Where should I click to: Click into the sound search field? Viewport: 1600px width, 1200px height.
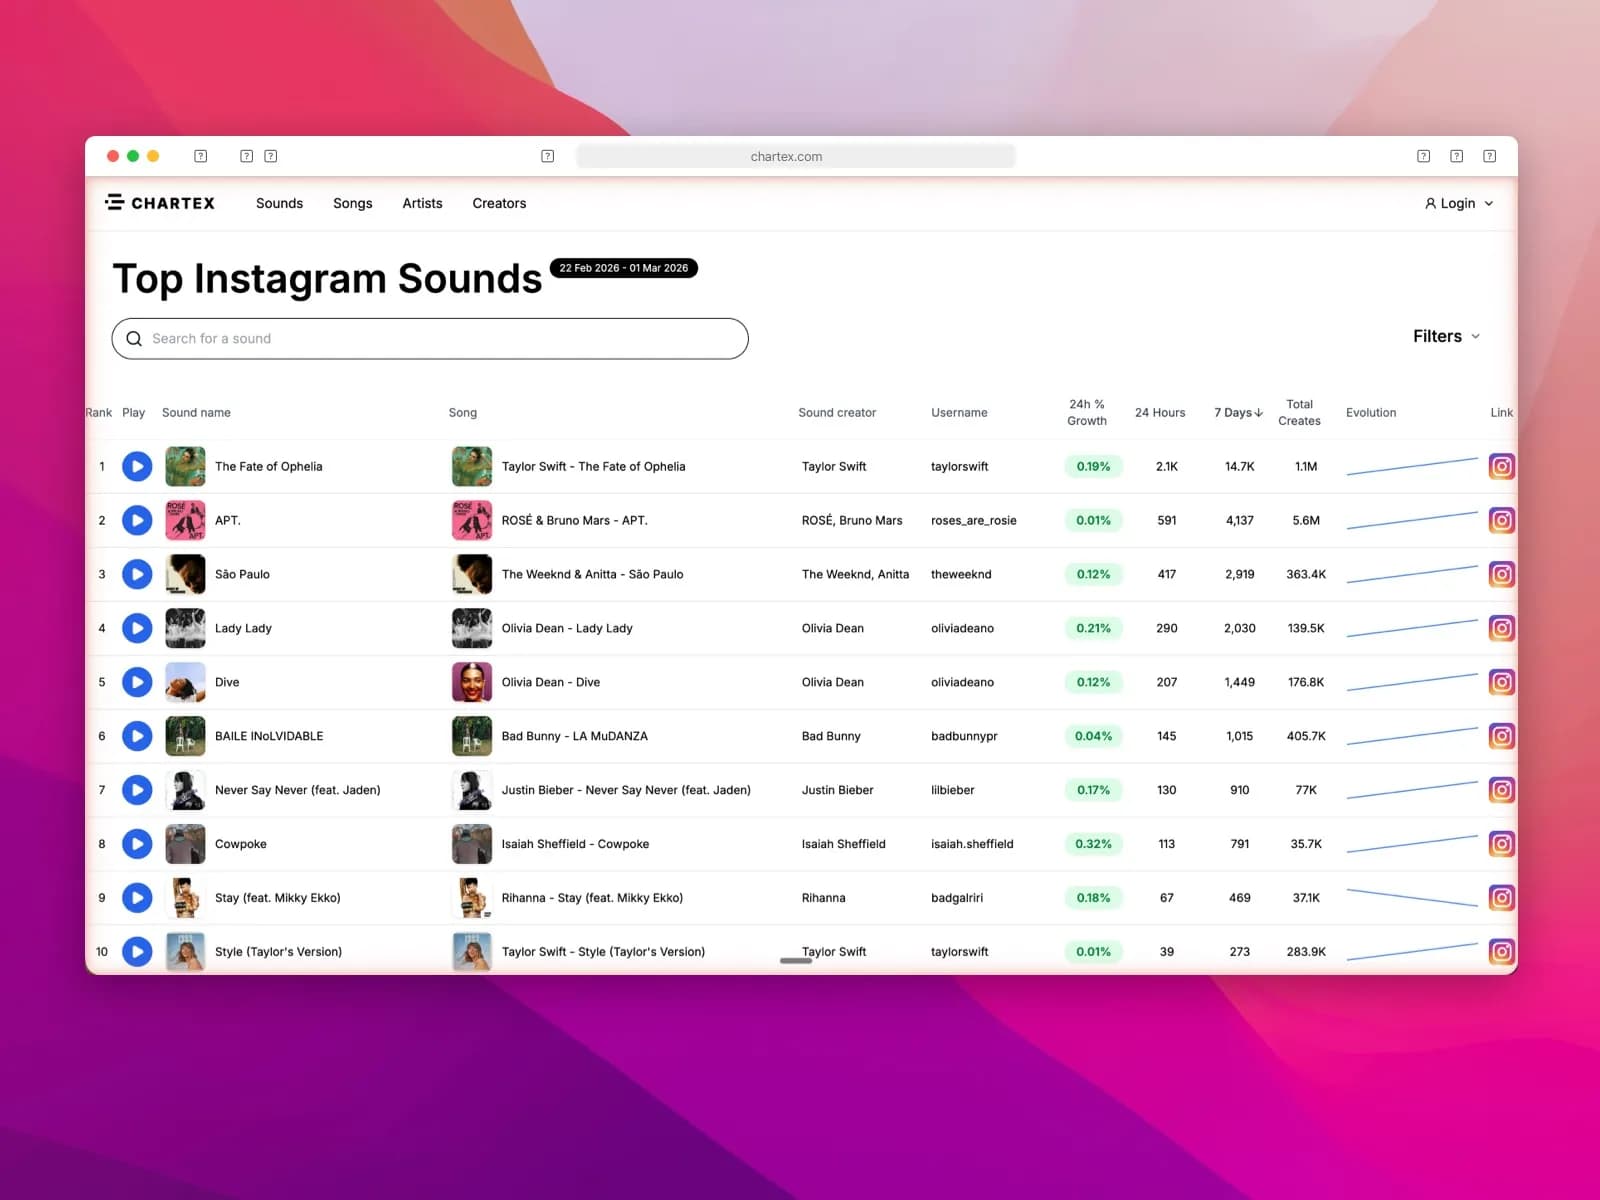click(x=430, y=338)
